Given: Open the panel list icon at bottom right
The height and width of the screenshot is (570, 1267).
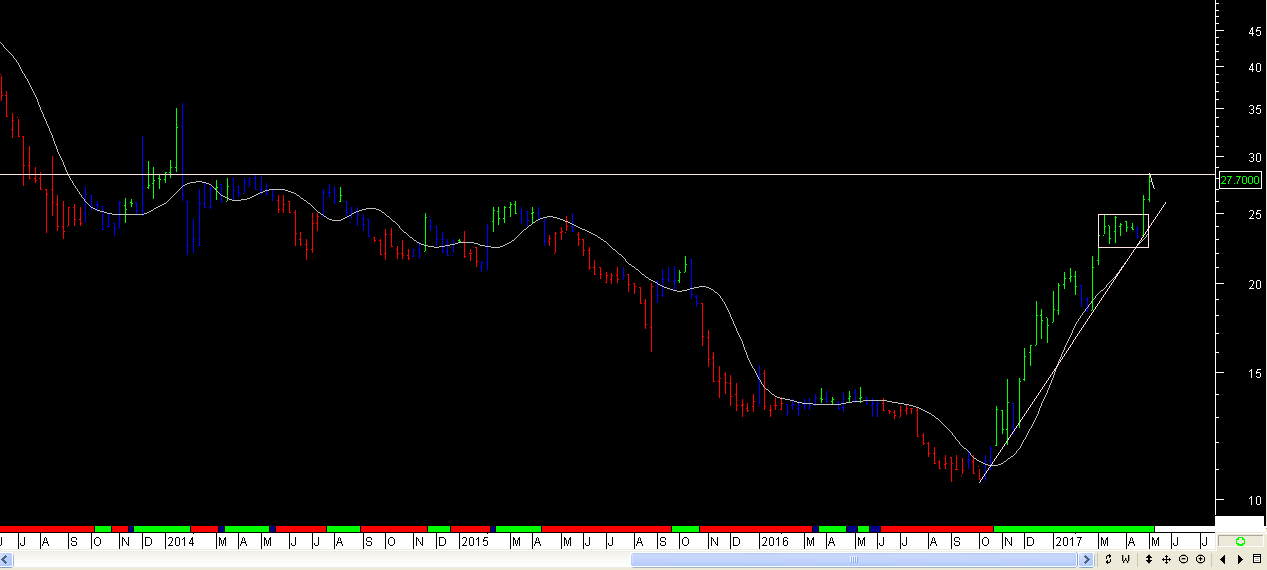Looking at the screenshot, I should tap(1257, 559).
